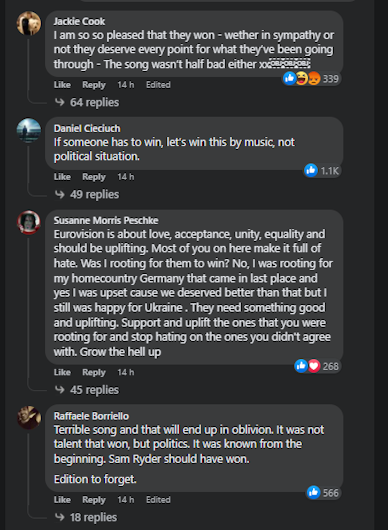The width and height of the screenshot is (388, 530).
Task: Expand the 64 replies thread
Action: (x=87, y=102)
